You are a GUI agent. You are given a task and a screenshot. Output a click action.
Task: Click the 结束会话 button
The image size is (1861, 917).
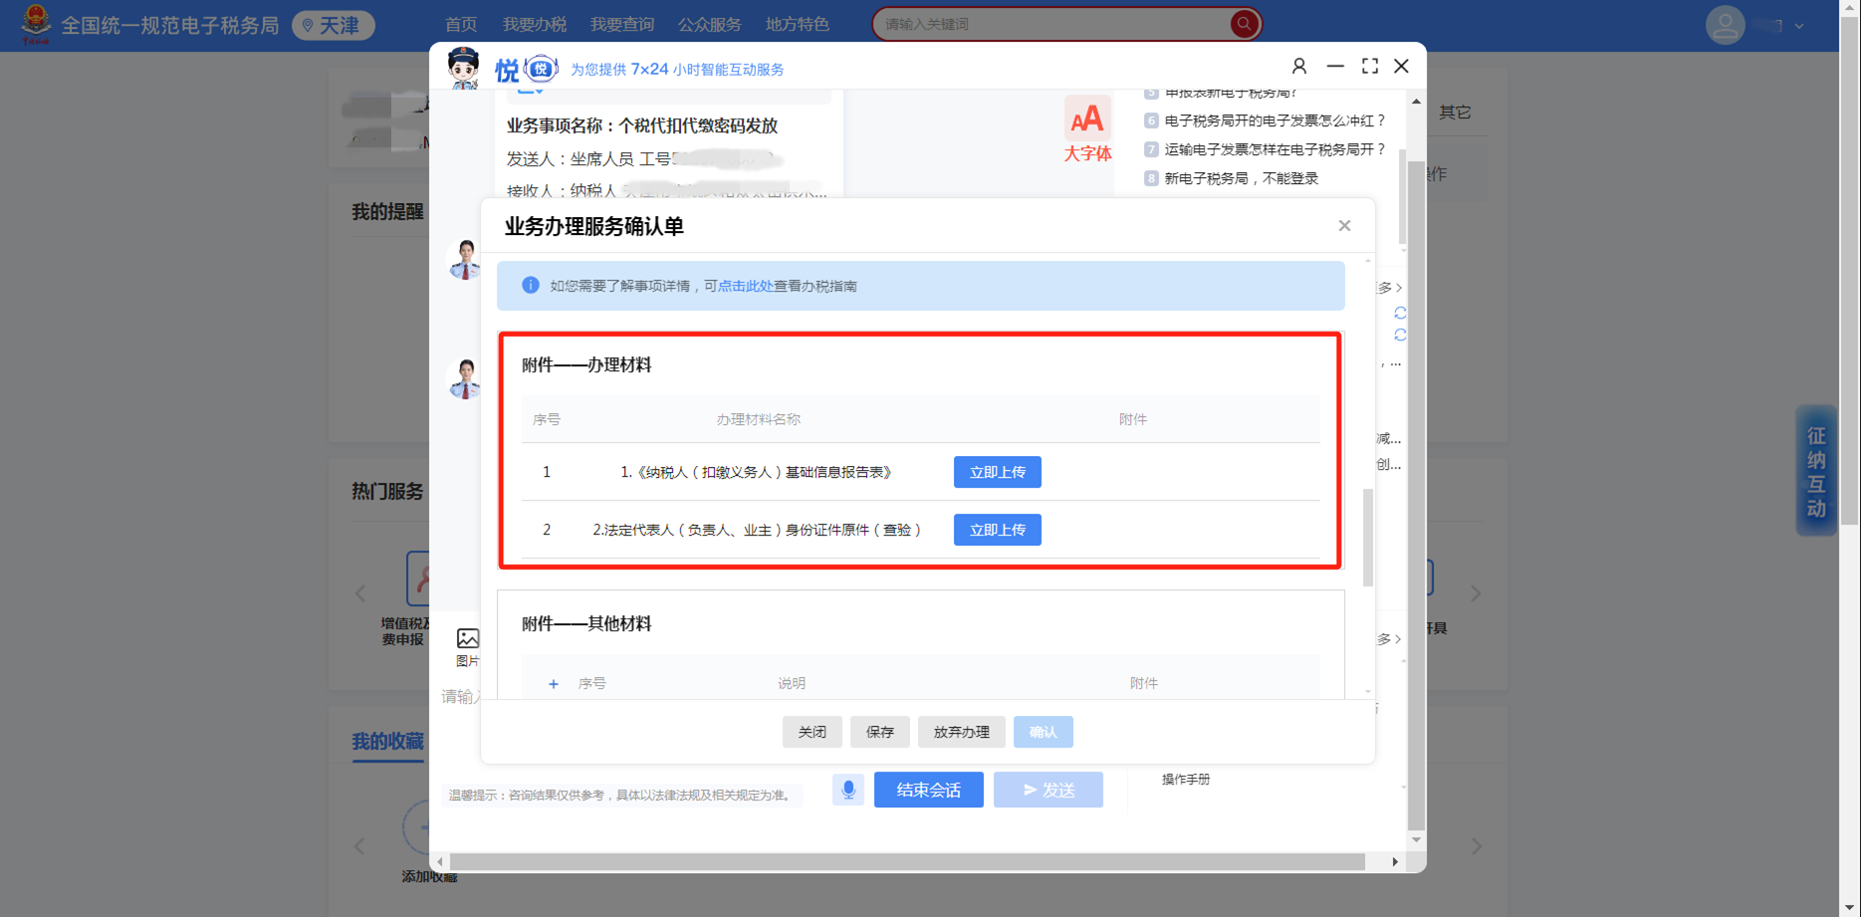928,790
